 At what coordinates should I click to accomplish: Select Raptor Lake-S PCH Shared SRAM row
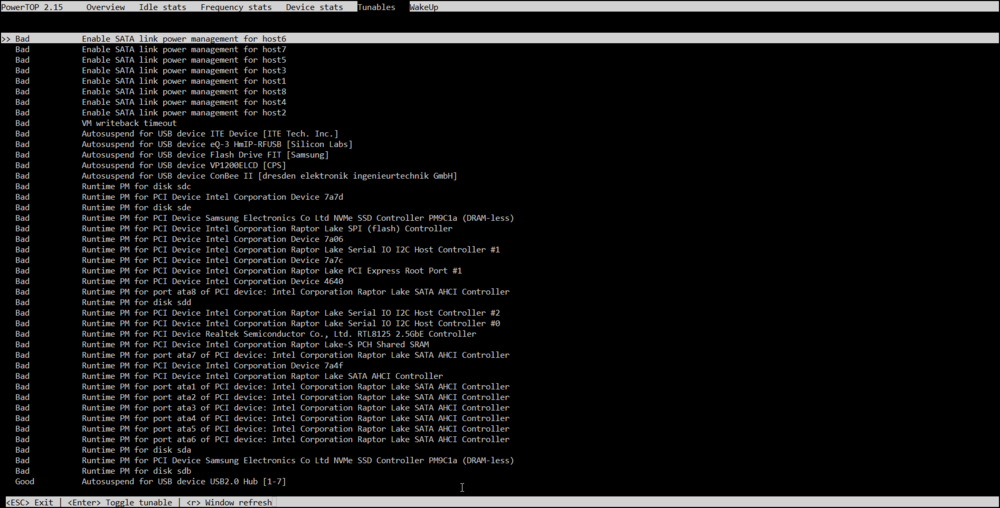coord(222,344)
